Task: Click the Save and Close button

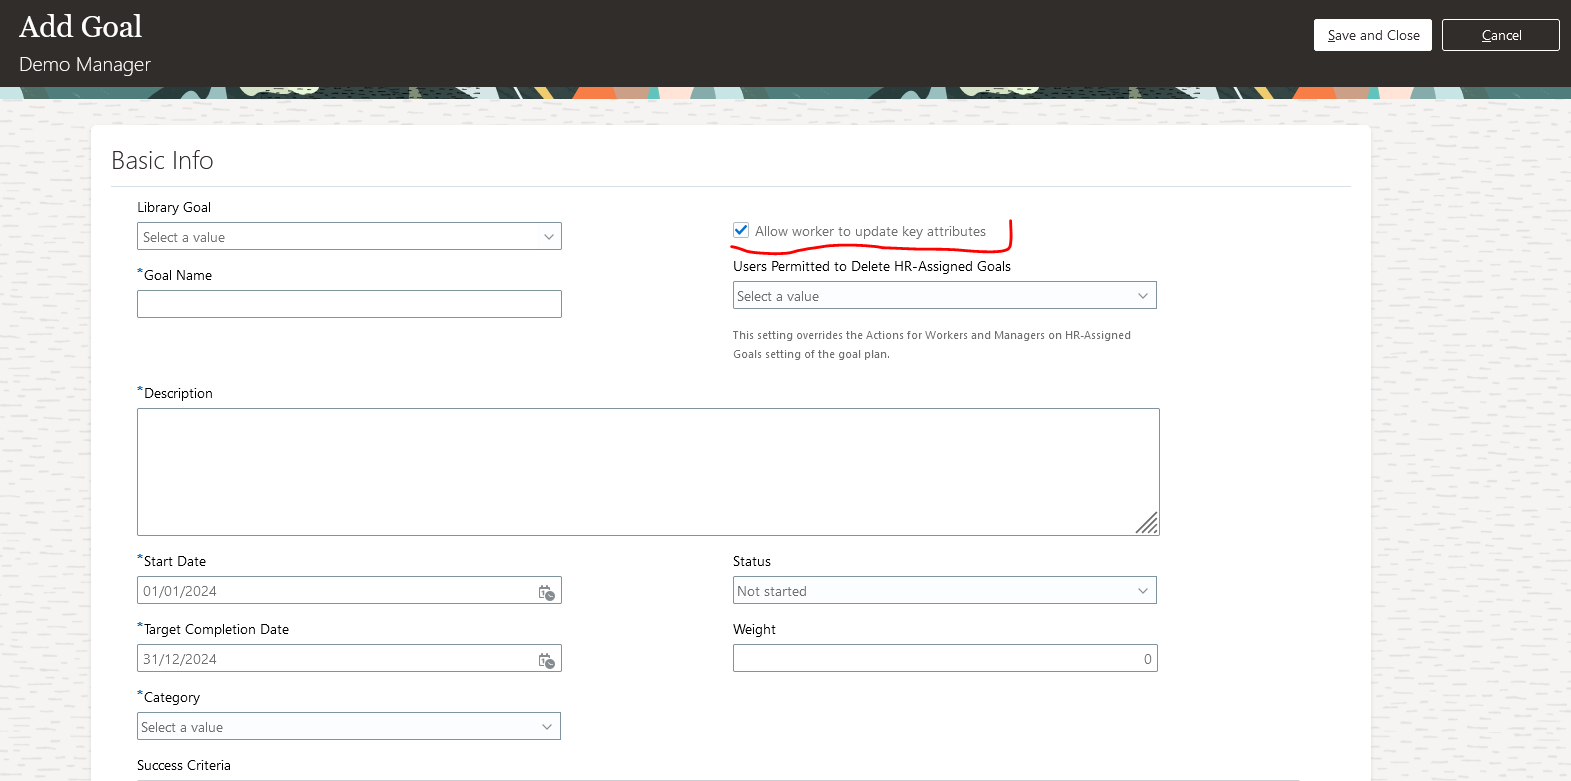Action: click(1373, 35)
